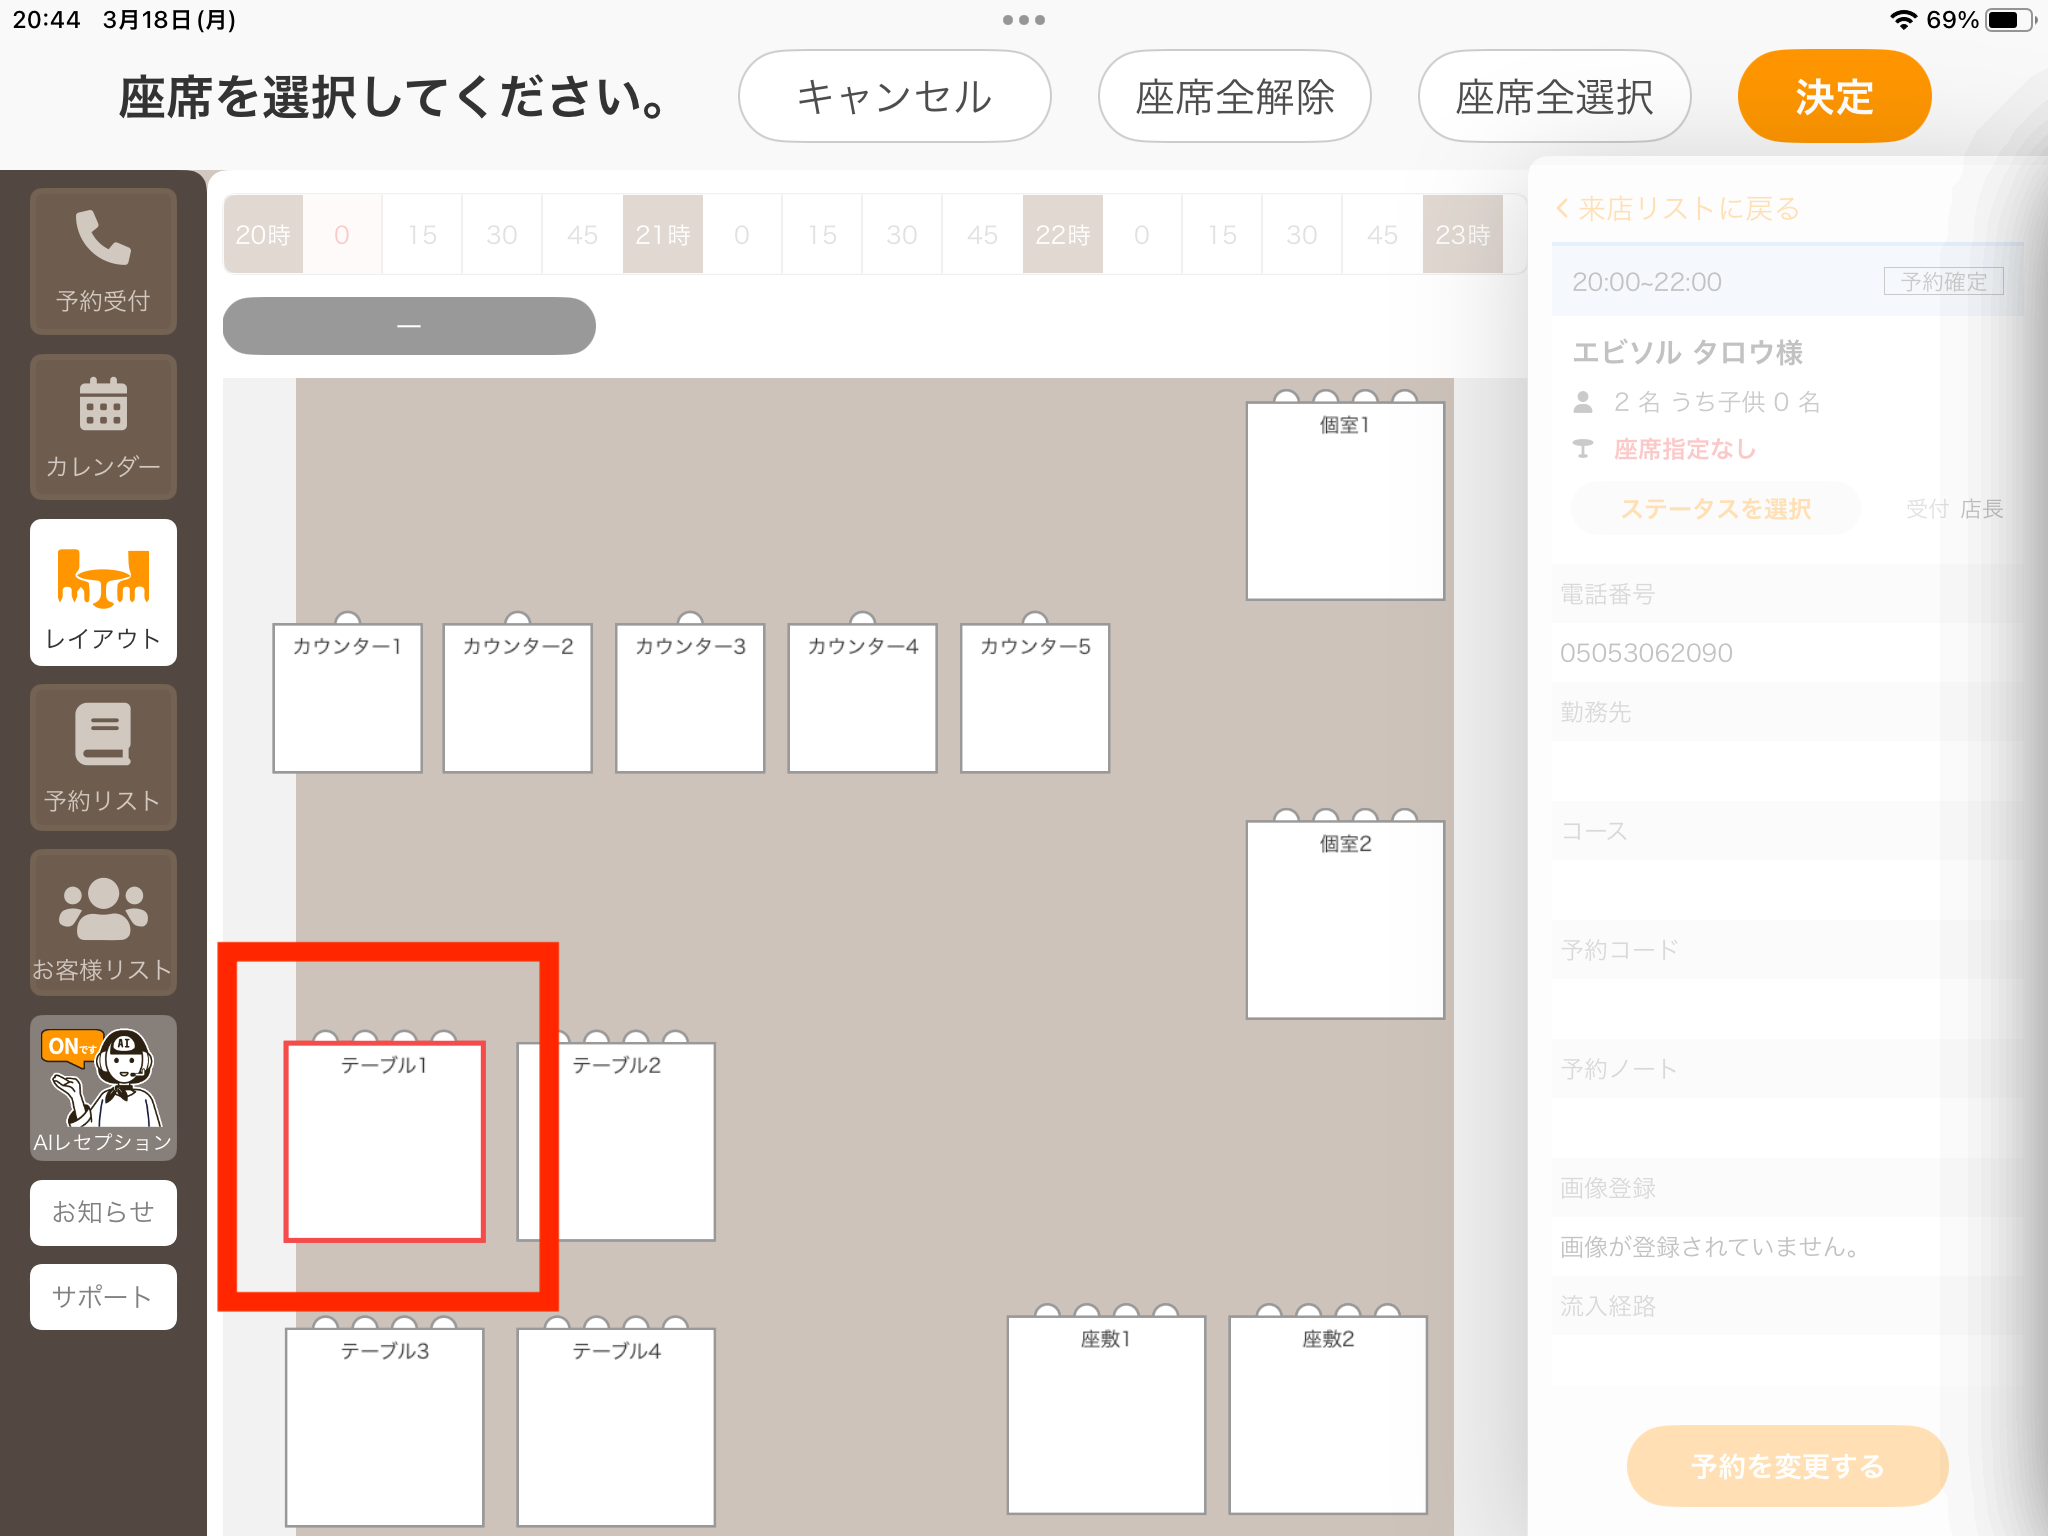Tap the 座席全解除 button
2048x1536 pixels.
click(x=1234, y=97)
